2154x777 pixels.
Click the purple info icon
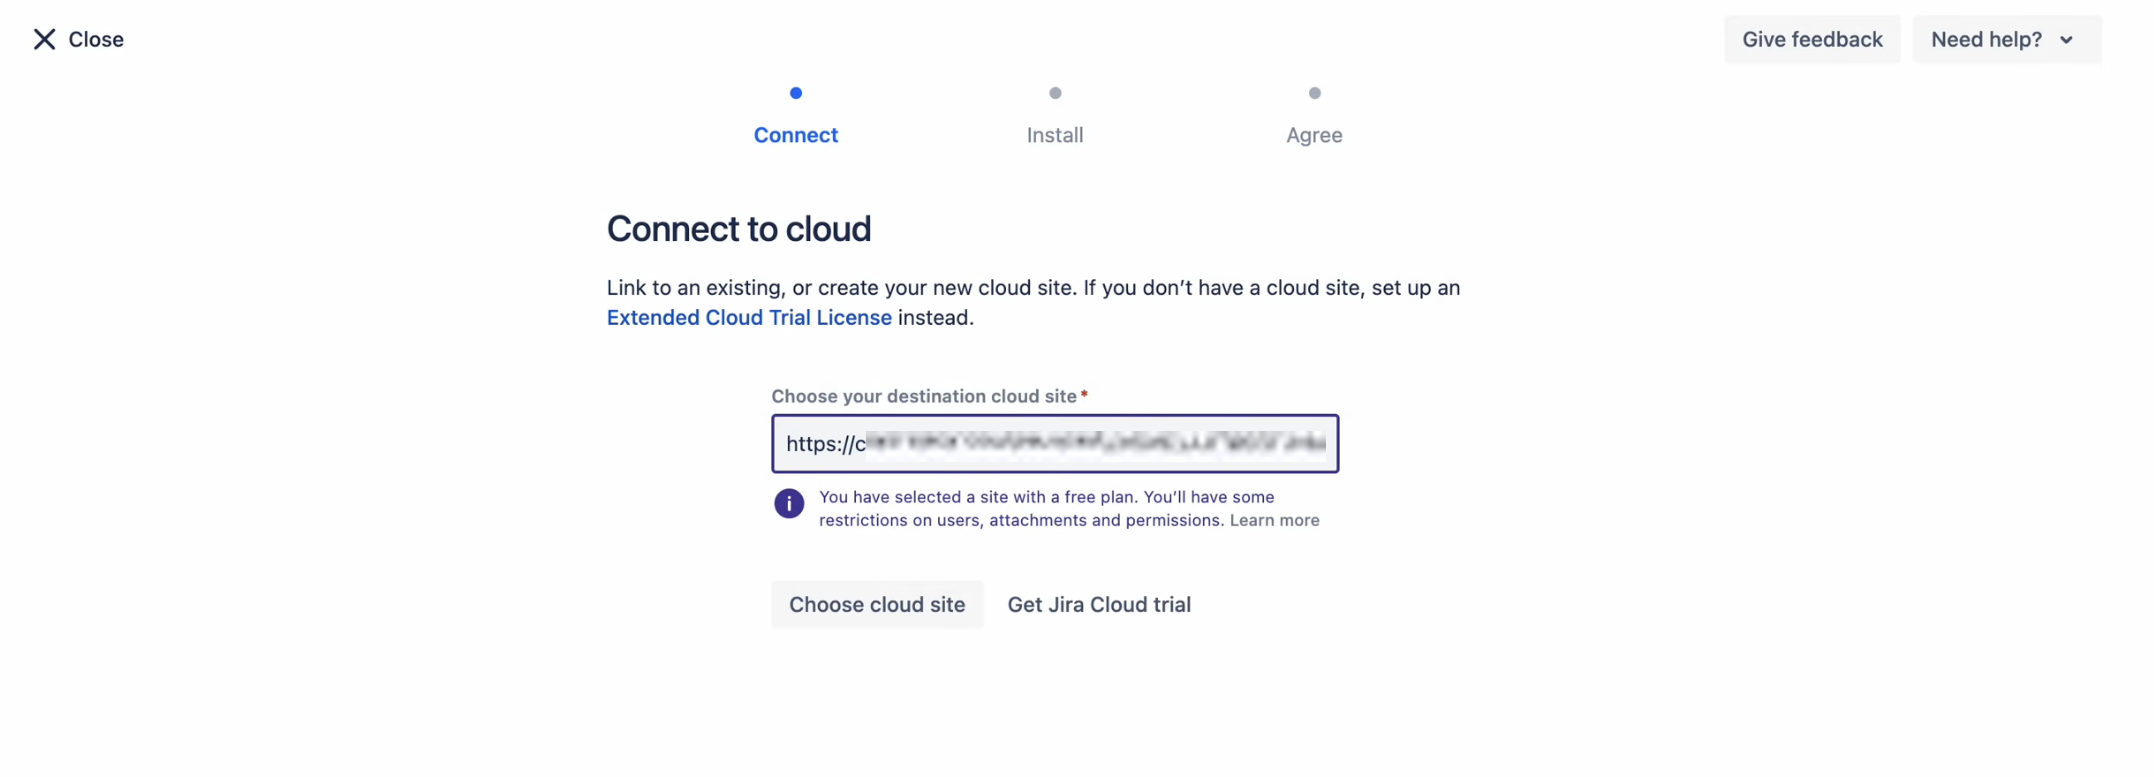click(x=788, y=503)
